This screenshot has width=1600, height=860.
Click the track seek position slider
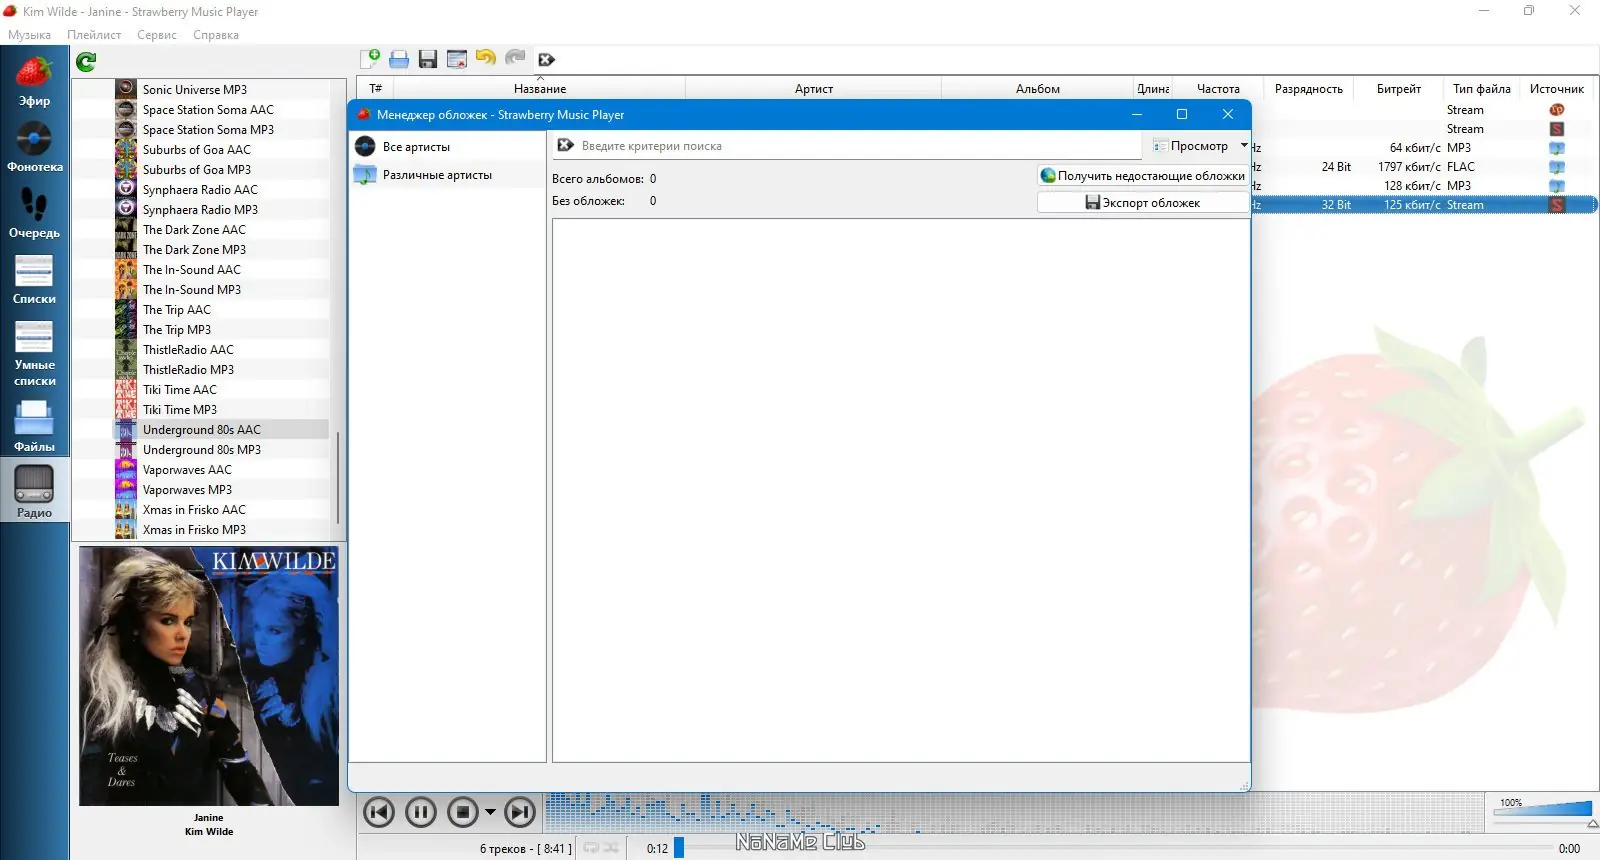[x=1113, y=848]
